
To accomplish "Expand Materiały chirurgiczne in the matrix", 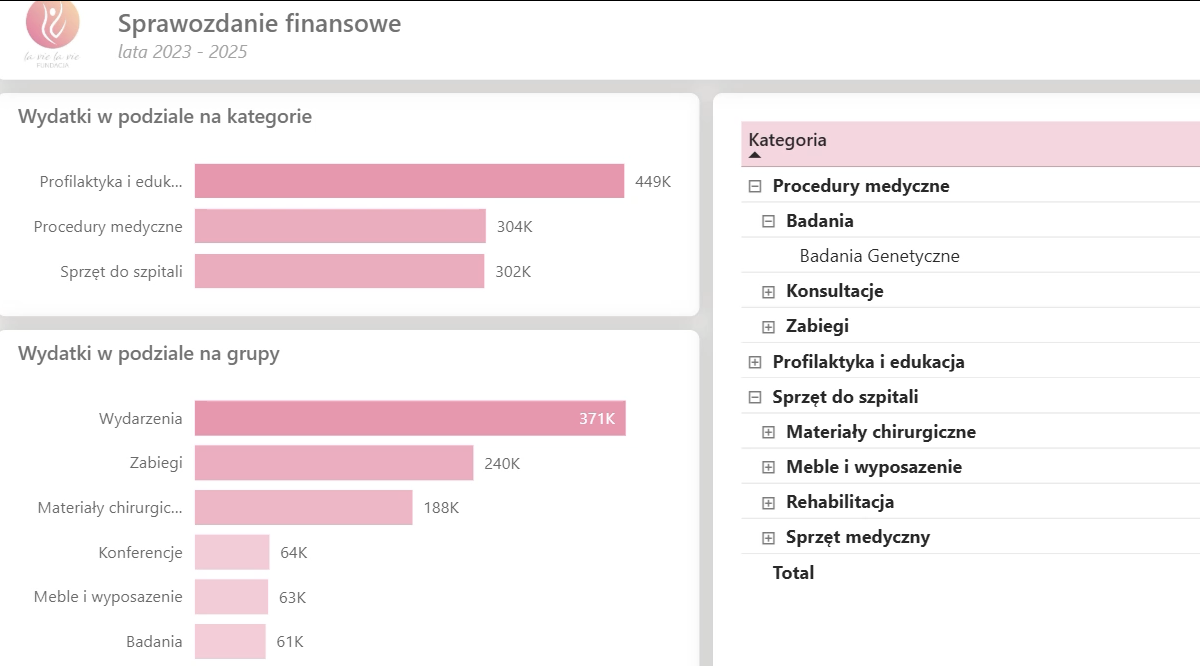I will [x=769, y=432].
